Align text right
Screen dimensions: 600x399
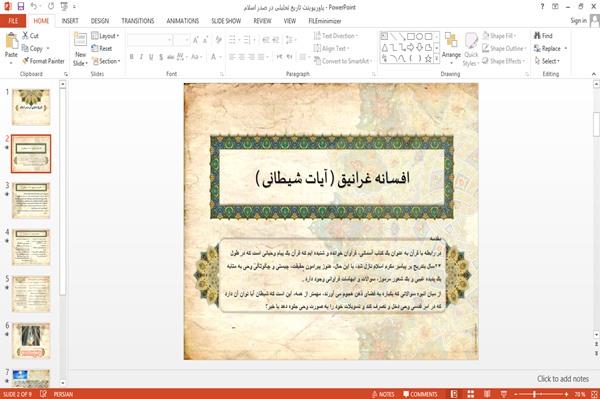pyautogui.click(x=251, y=57)
